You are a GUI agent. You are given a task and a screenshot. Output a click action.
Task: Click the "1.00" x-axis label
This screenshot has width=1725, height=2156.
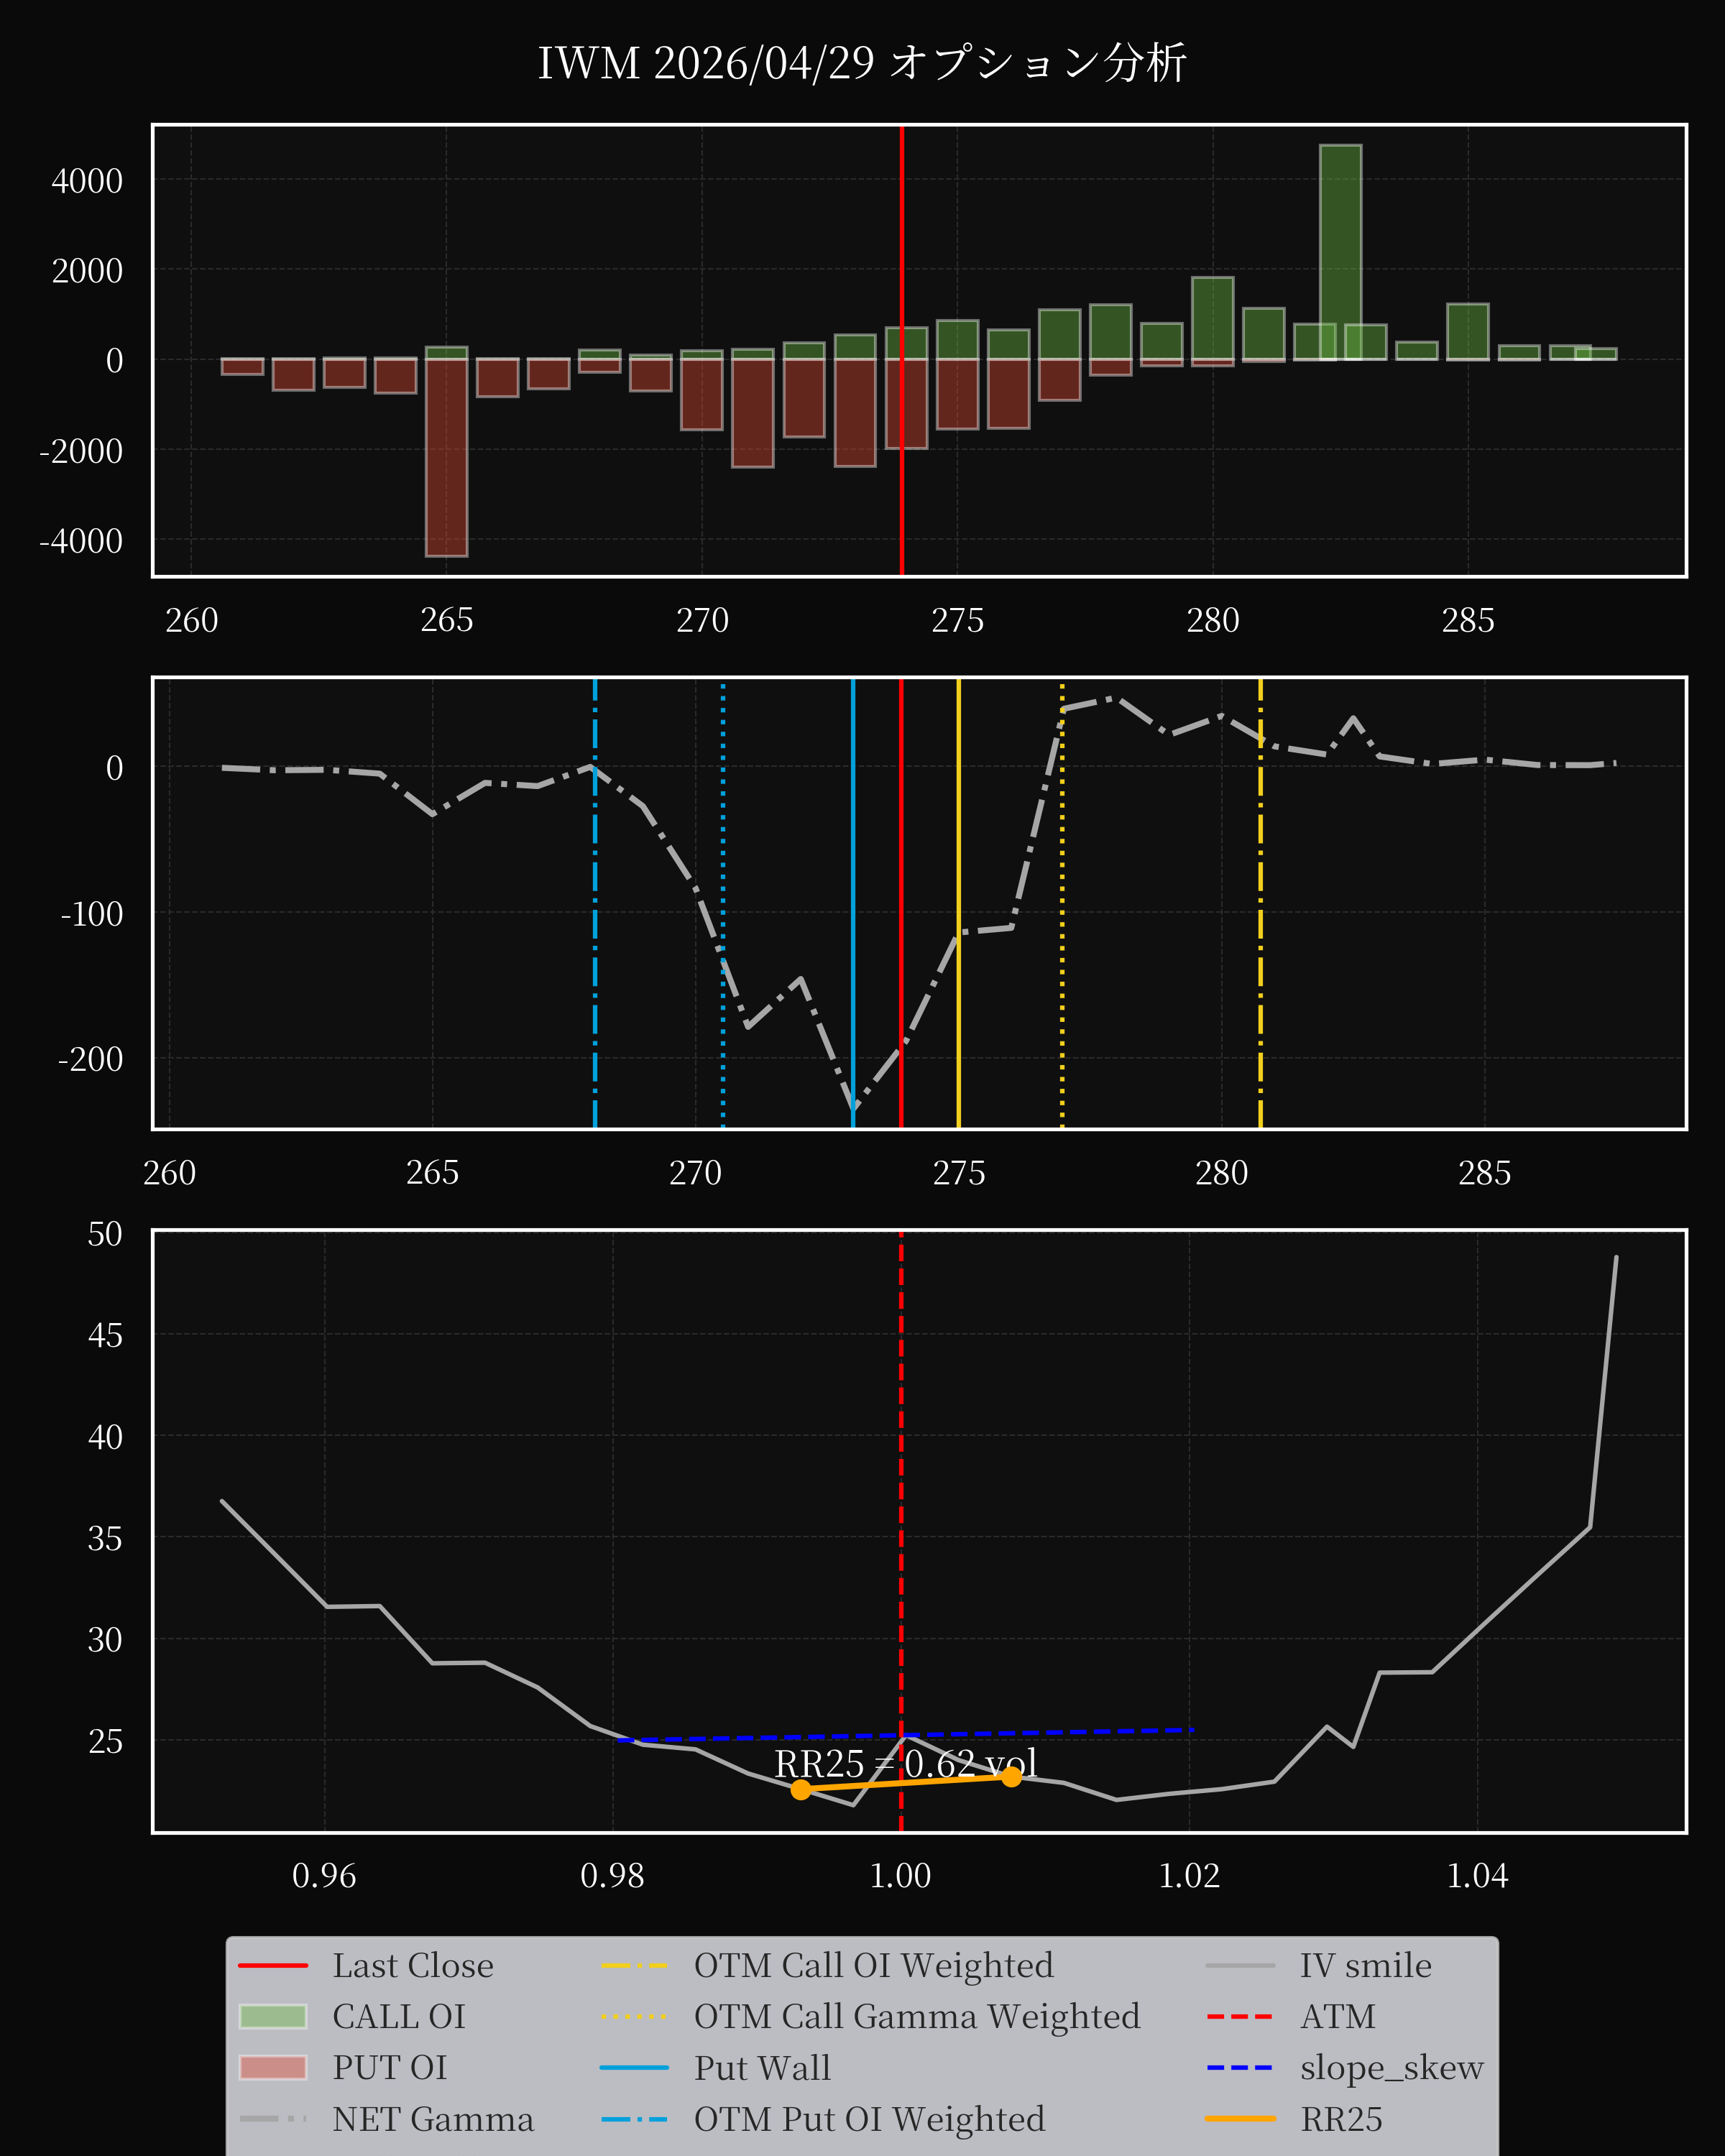pos(900,1875)
